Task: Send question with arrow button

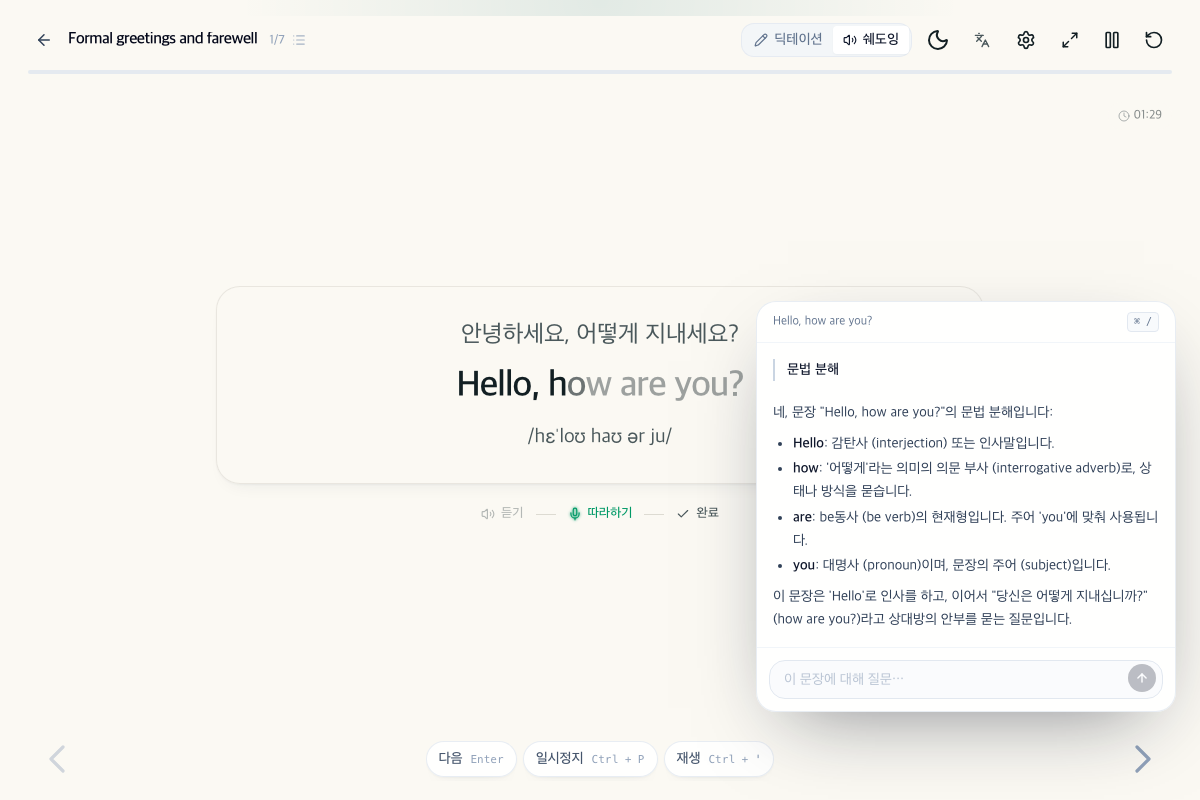Action: pos(1142,678)
